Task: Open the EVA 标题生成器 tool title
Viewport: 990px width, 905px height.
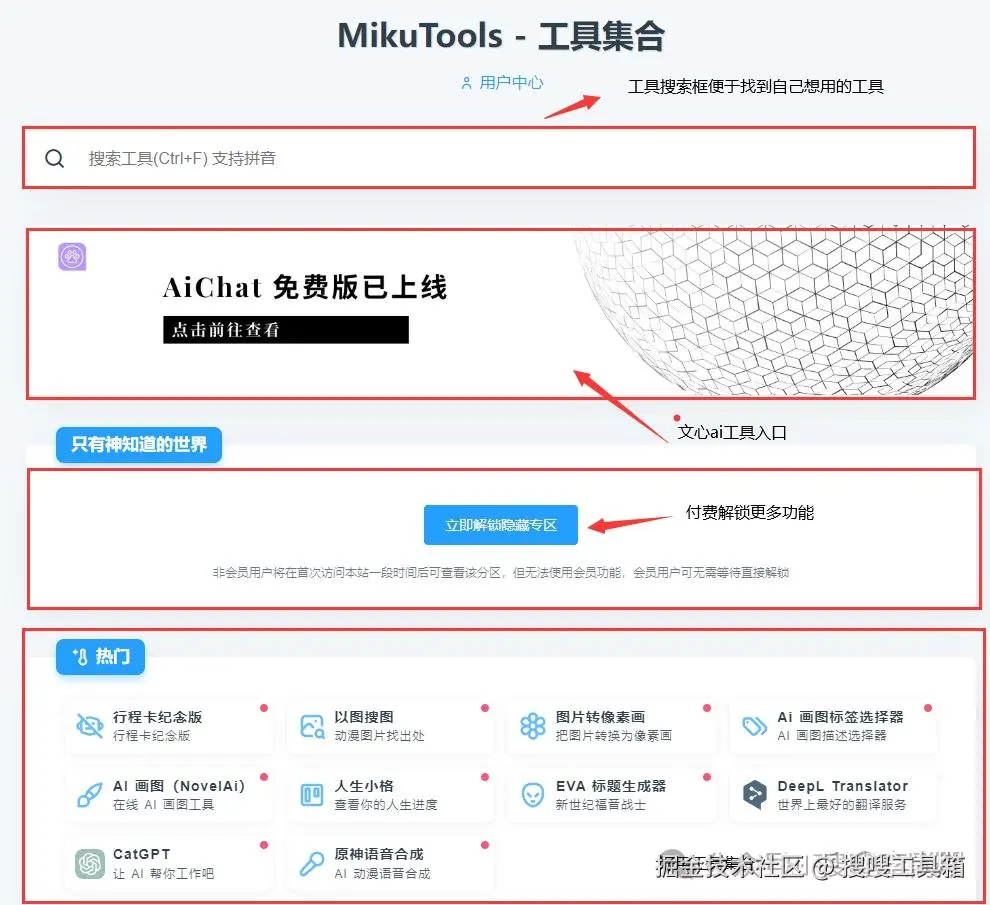Action: (x=611, y=786)
